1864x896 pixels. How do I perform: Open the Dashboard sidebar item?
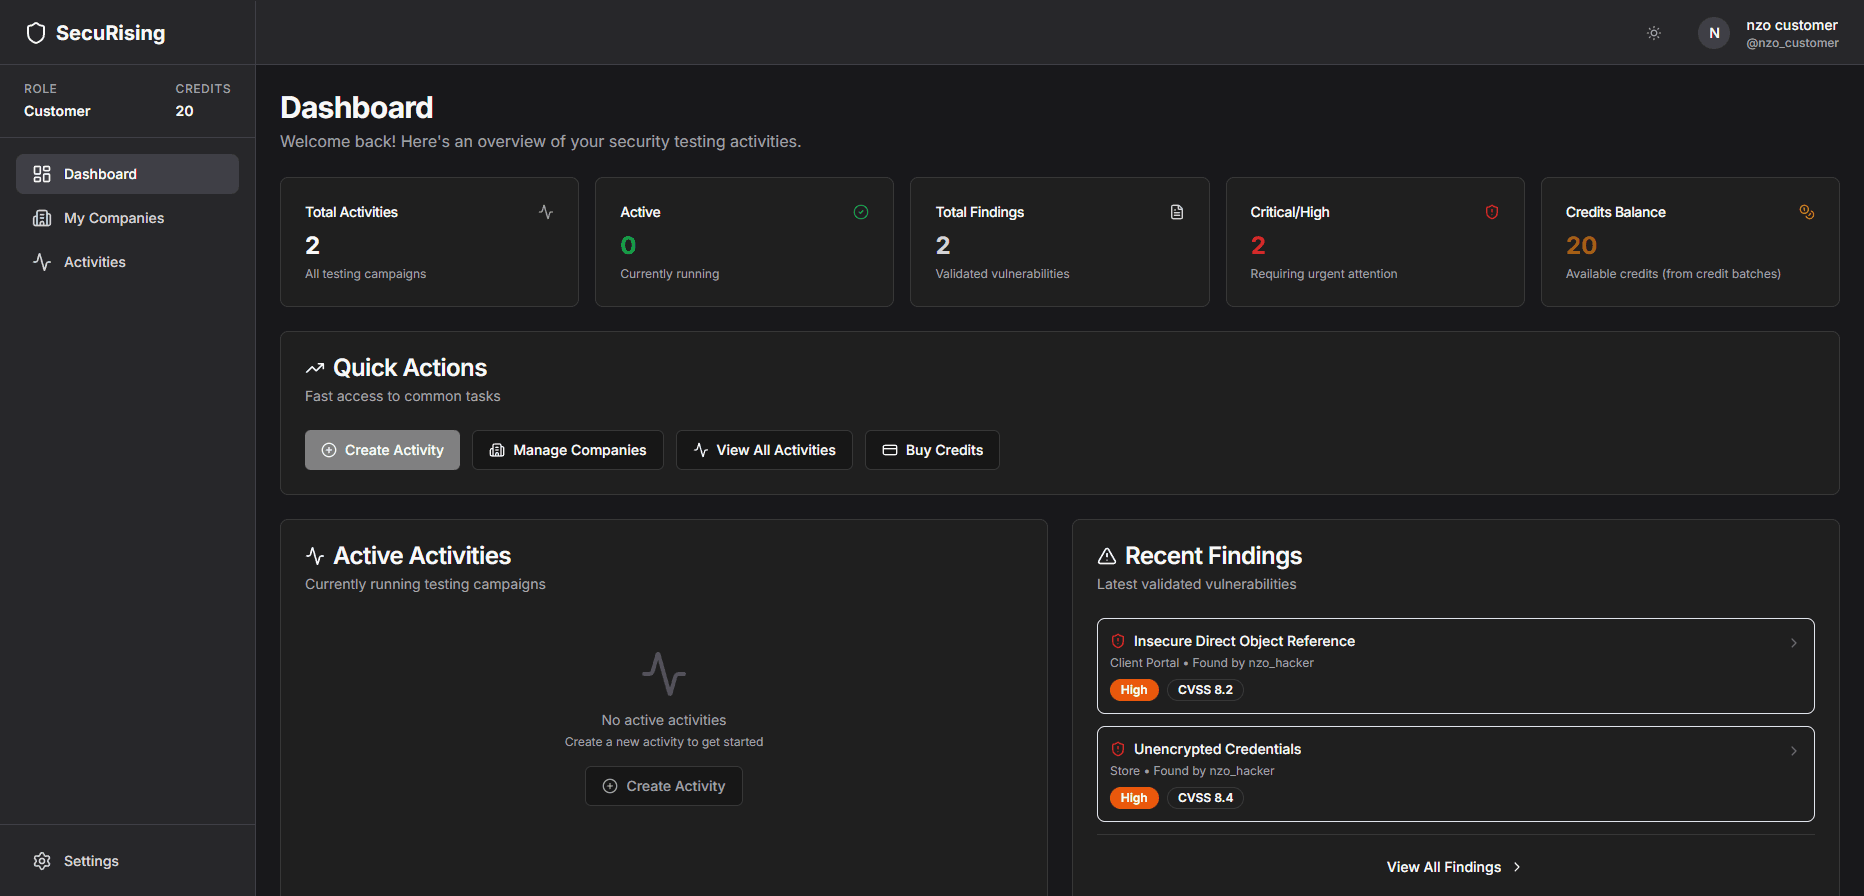pos(127,174)
